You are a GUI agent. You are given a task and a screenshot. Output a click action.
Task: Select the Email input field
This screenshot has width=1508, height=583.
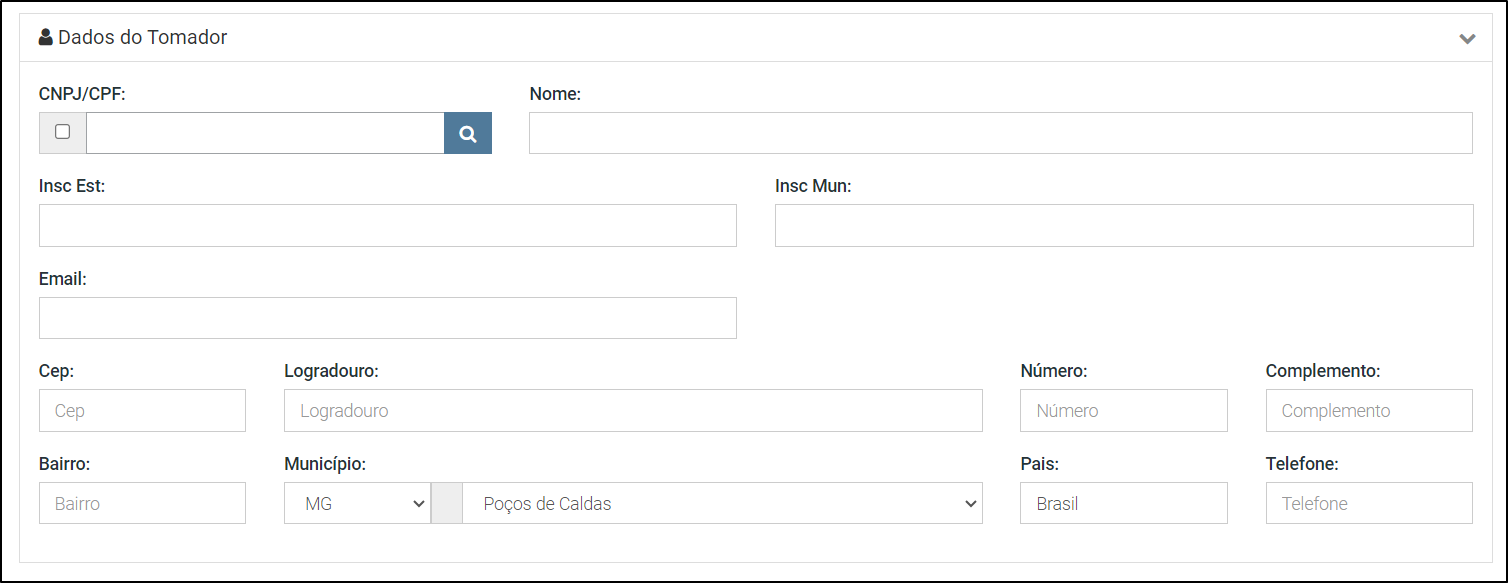coord(388,318)
